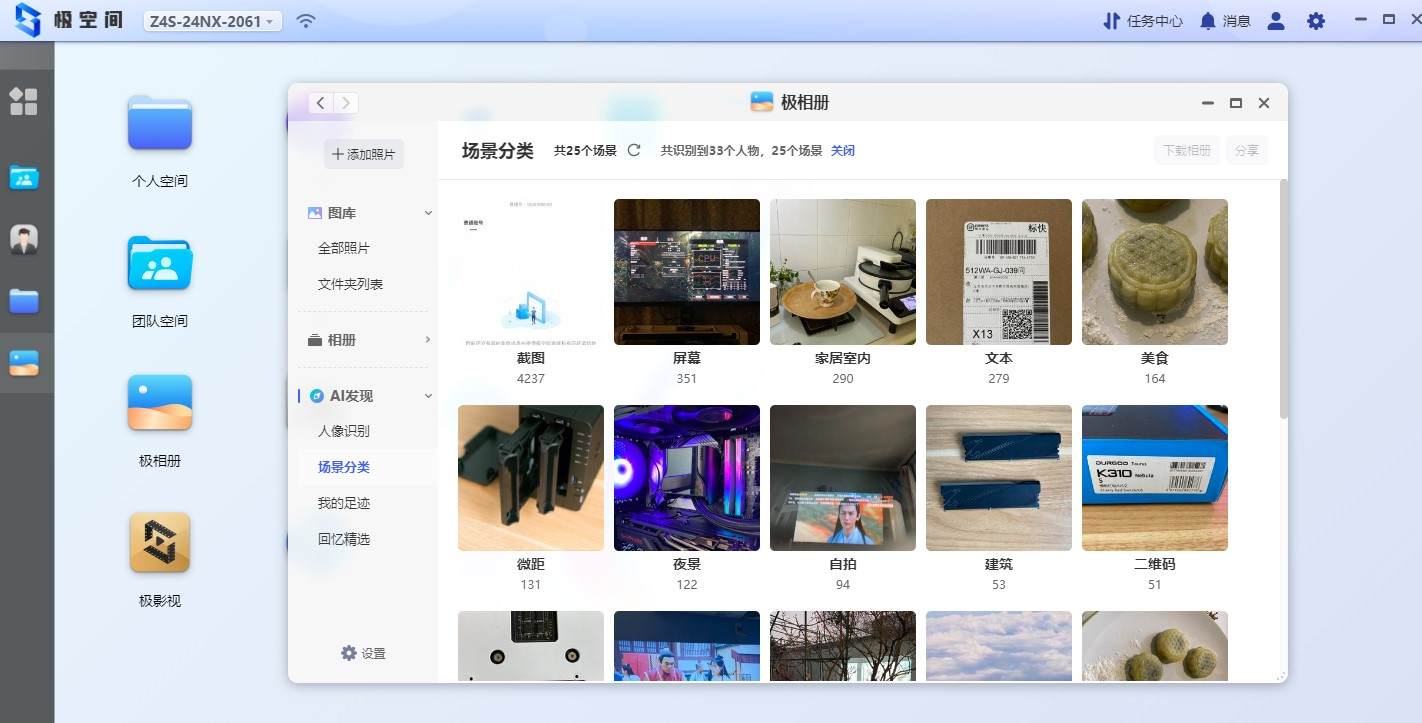Open the 任务中心 transfer icon
Viewport: 1422px width, 723px height.
pyautogui.click(x=1113, y=20)
